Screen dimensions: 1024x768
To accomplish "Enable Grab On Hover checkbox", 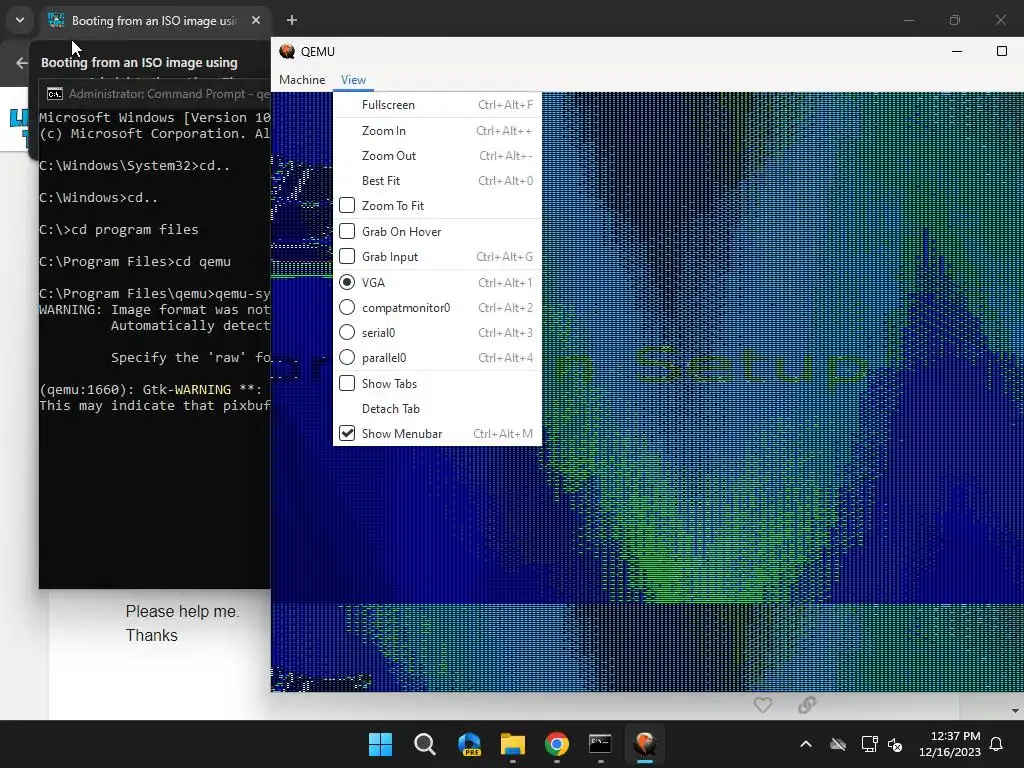I will pos(347,231).
